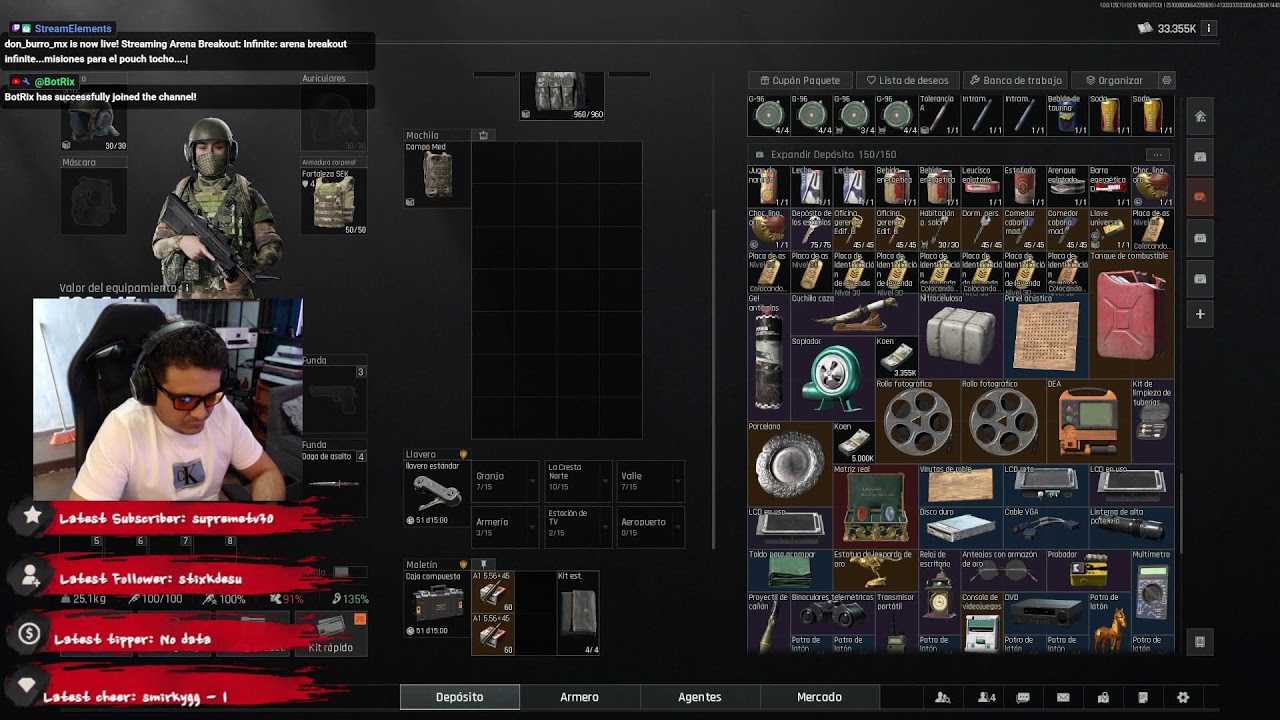
Task: Open the safe icon below the sidebar
Action: 1200,641
